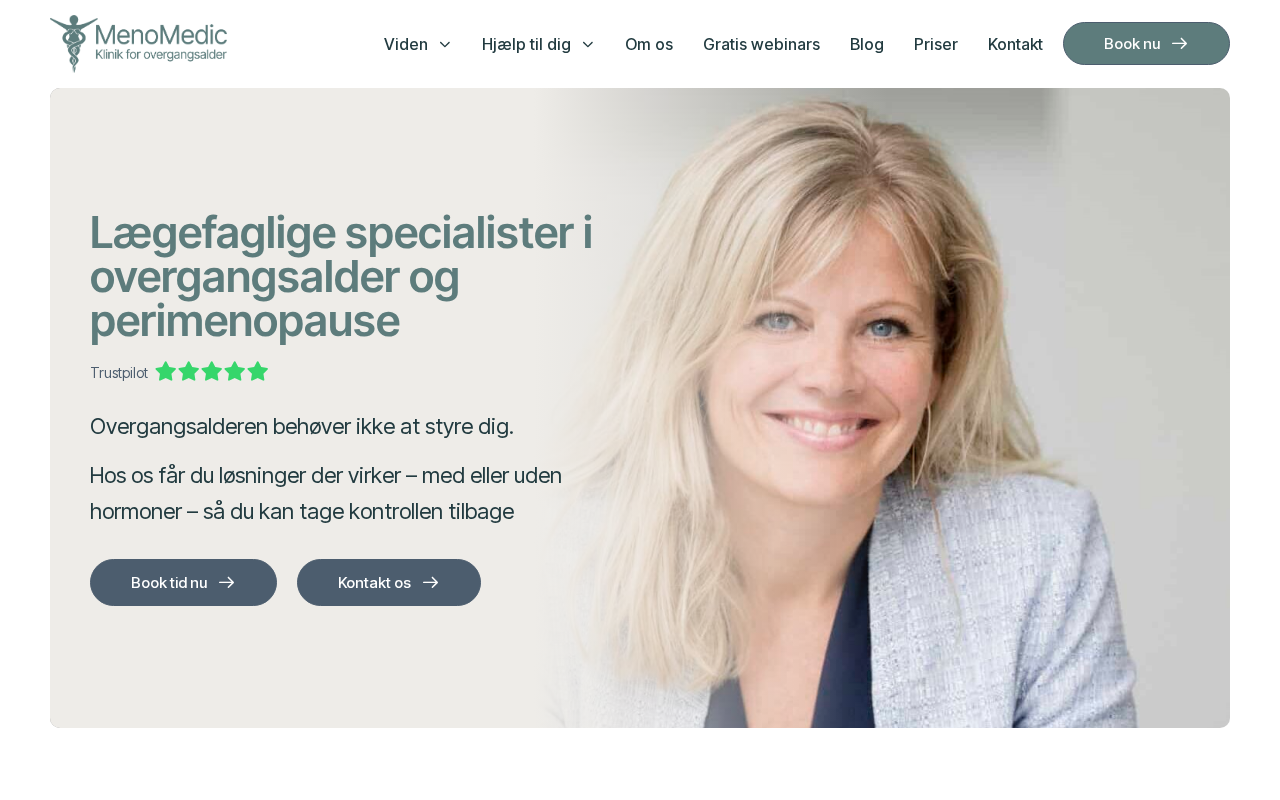Expand the Hjælp til dig chevron
Viewport: 1280px width, 800px height.
point(588,44)
